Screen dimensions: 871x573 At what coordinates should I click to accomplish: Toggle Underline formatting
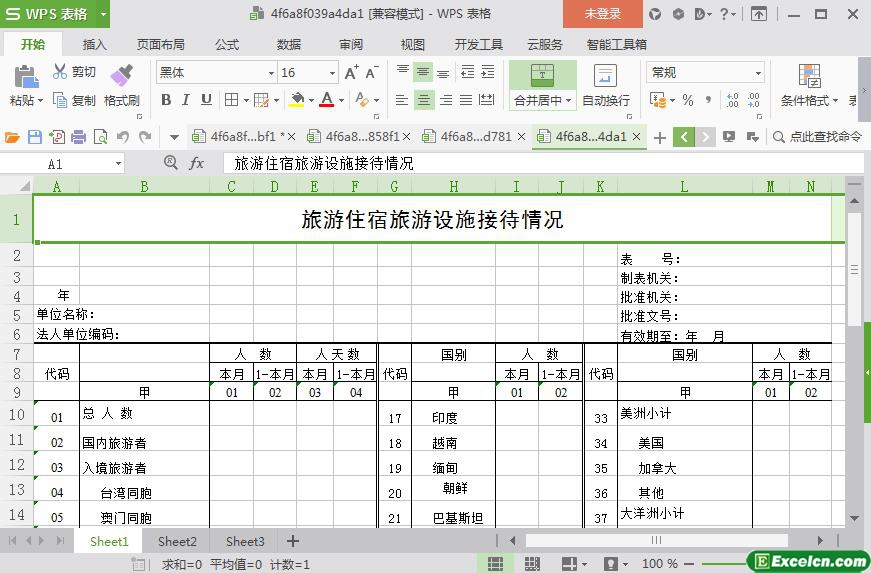click(206, 100)
